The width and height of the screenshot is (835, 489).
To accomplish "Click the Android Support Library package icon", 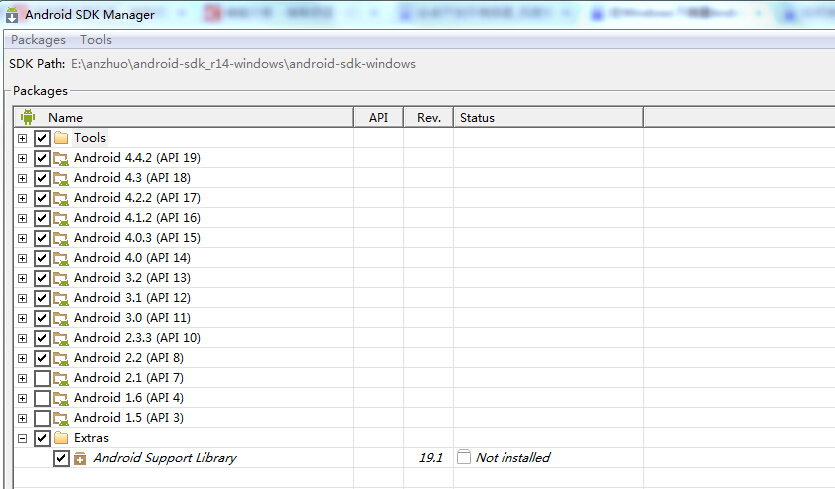I will pos(80,458).
